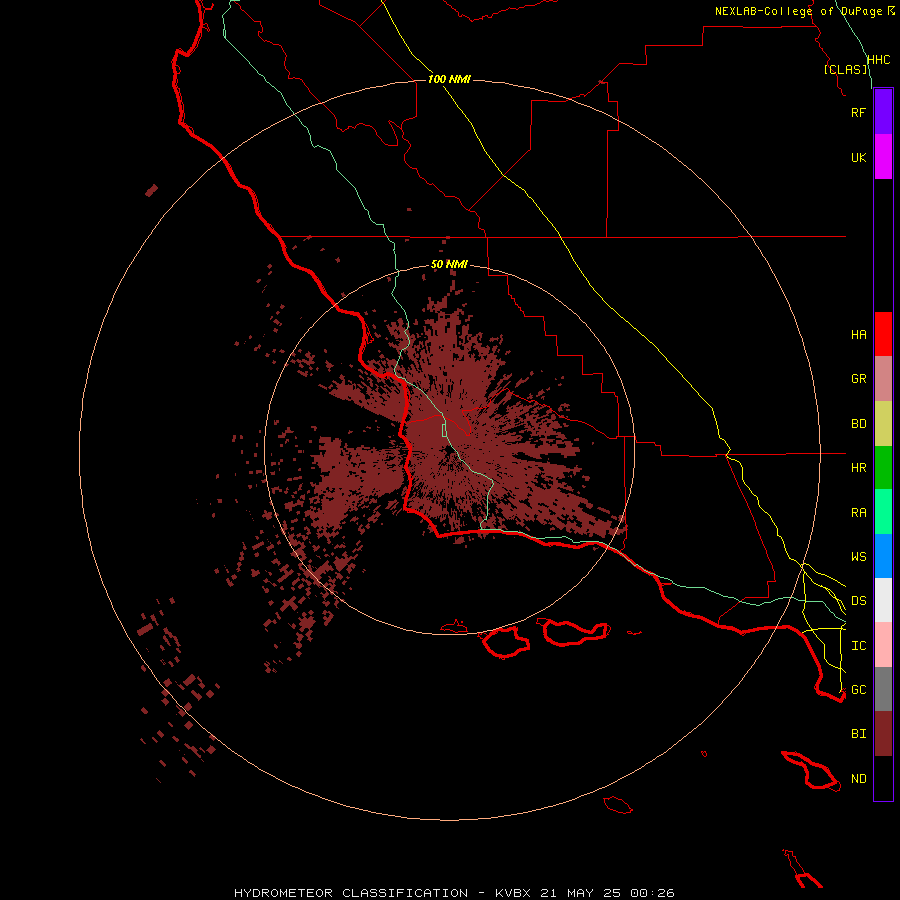The height and width of the screenshot is (900, 900).
Task: Click the HHC product label
Action: [x=878, y=60]
